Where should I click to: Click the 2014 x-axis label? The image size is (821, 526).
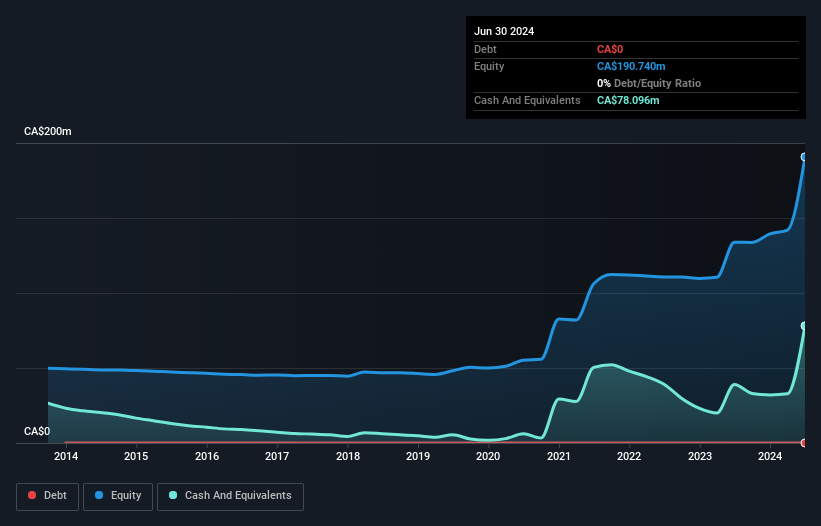click(66, 456)
